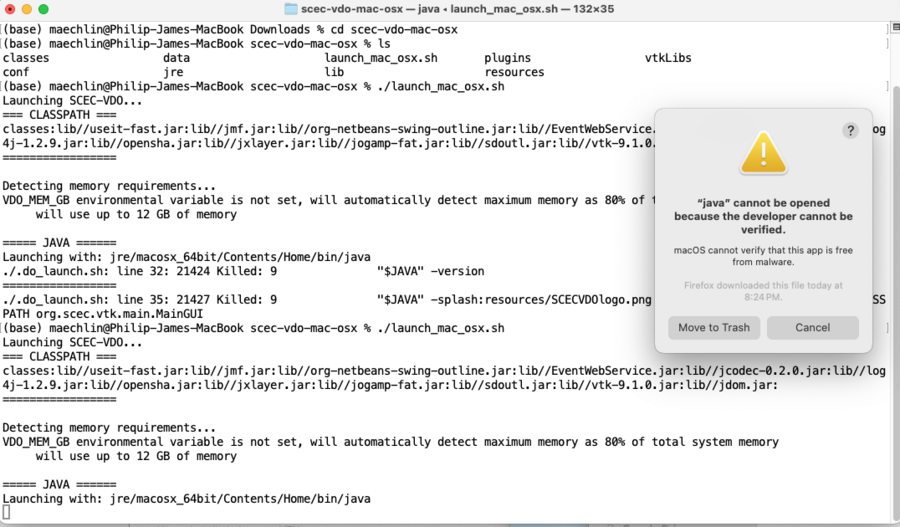Click the classes folder name in ls output
The image size is (900, 527).
[26, 58]
